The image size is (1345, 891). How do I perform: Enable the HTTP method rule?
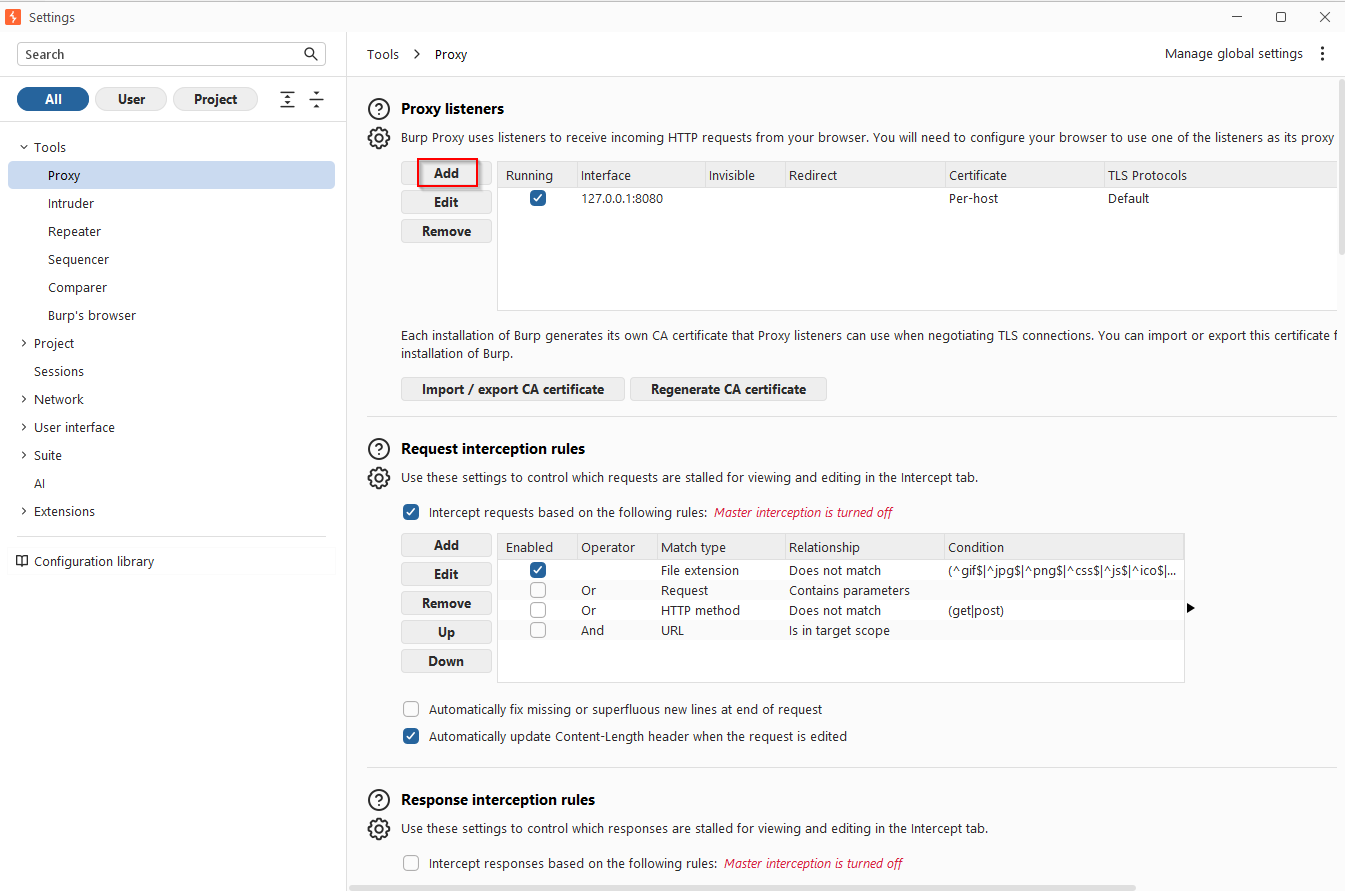click(538, 610)
